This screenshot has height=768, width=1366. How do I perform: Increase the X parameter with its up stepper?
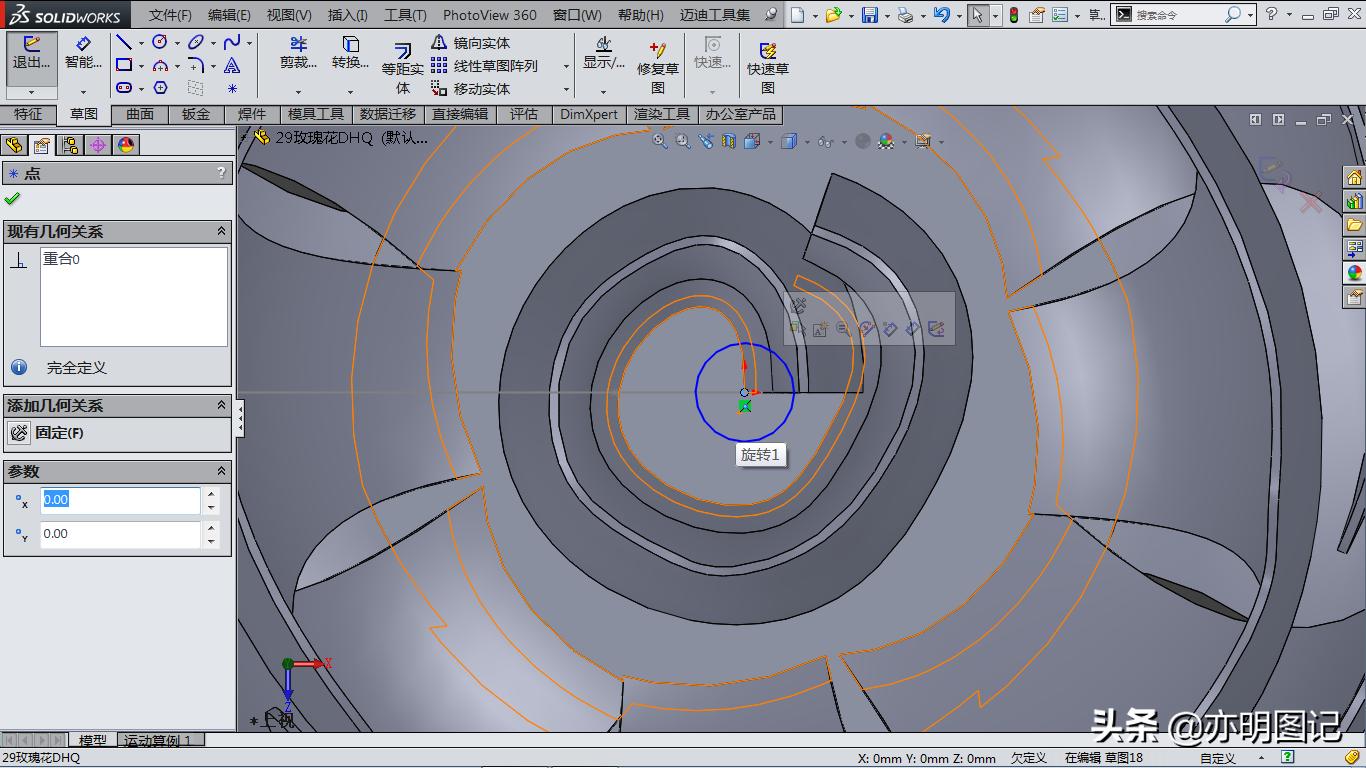click(210, 493)
